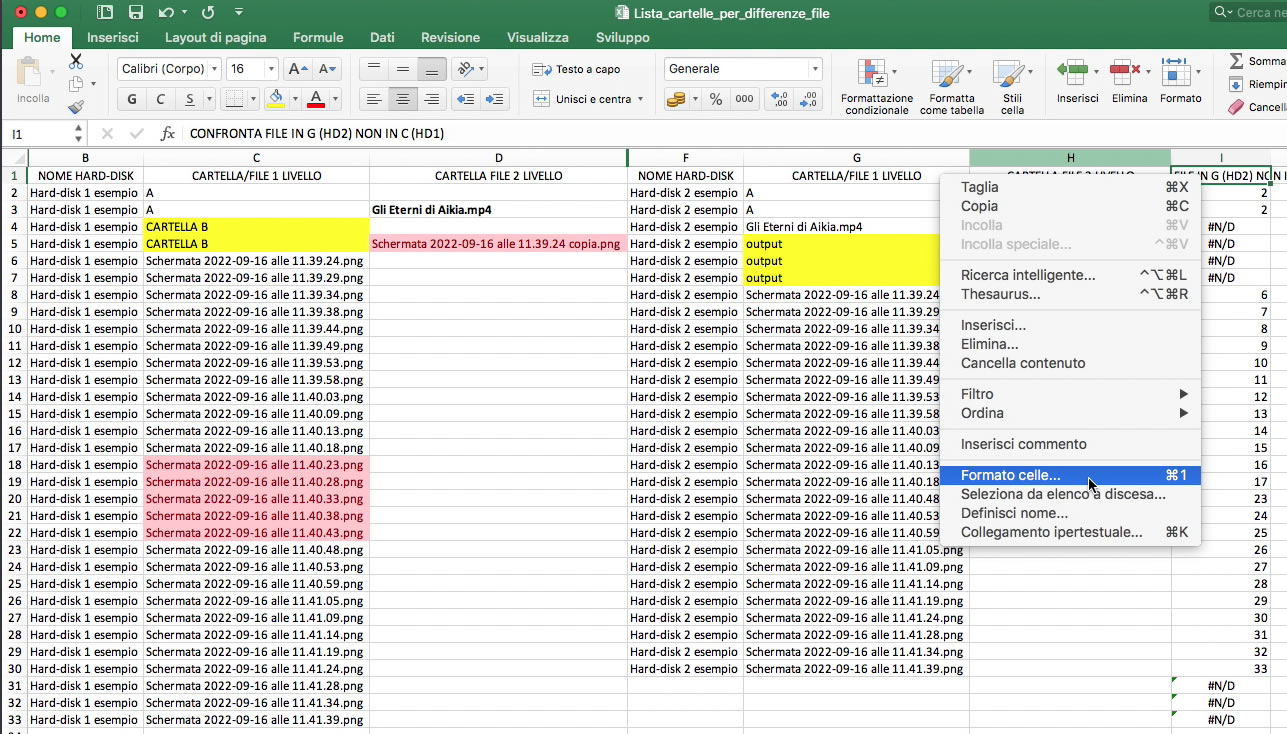Apply percent style icon

tap(715, 99)
